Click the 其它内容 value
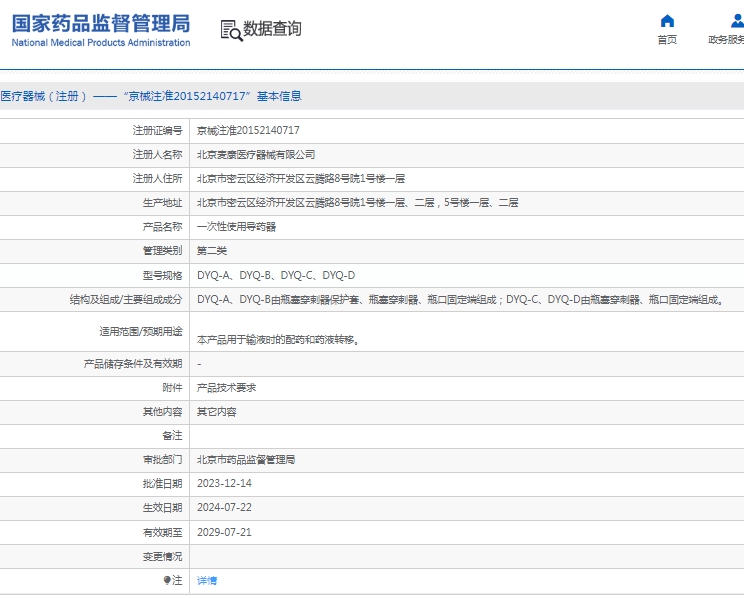 217,411
